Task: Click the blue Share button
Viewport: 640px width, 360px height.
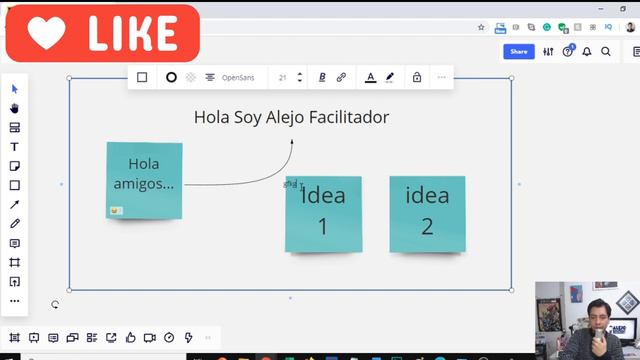Action: point(519,51)
